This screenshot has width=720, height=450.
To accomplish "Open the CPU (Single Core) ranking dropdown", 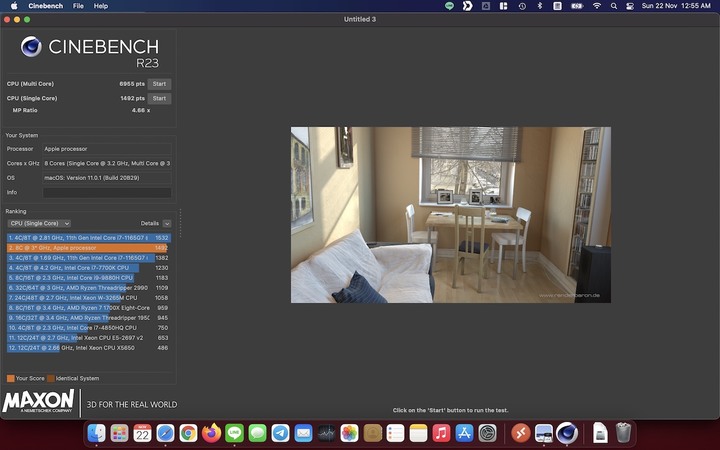I will [39, 223].
